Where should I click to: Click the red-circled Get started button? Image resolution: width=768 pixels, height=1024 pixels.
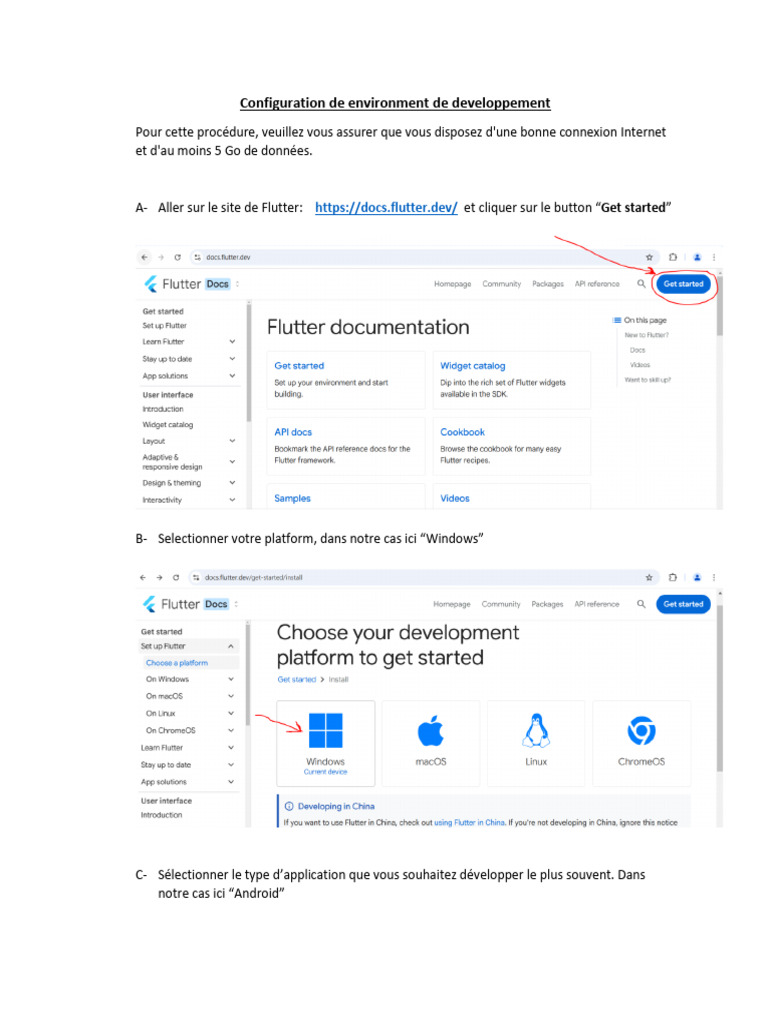[x=683, y=284]
